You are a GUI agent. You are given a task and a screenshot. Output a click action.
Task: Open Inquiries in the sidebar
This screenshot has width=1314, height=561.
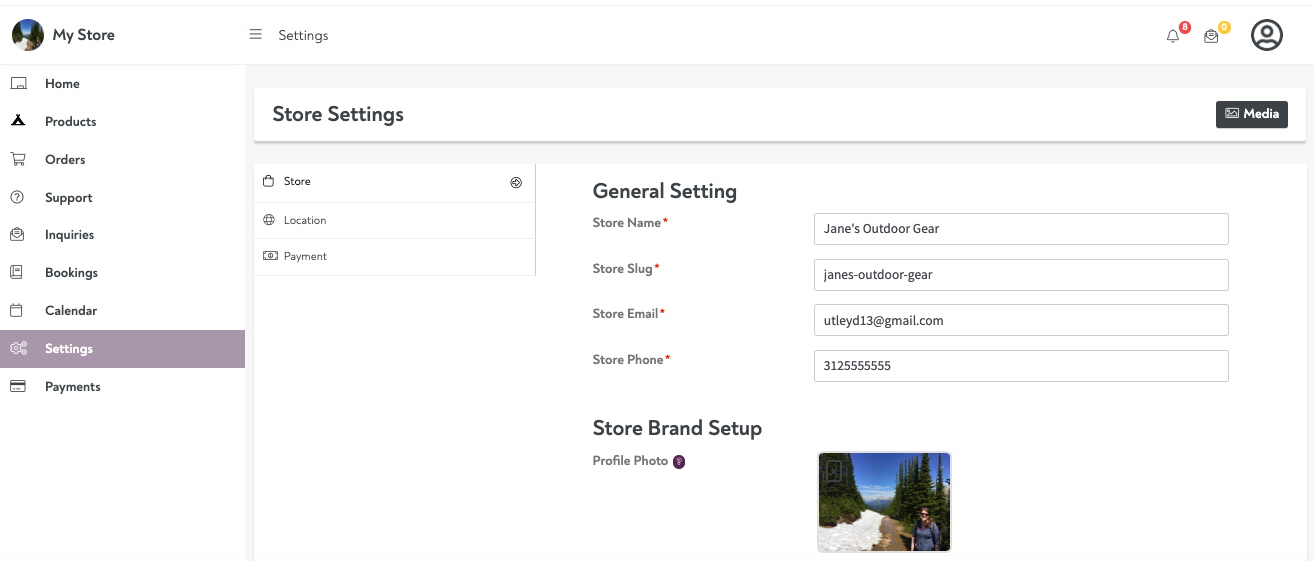(69, 235)
